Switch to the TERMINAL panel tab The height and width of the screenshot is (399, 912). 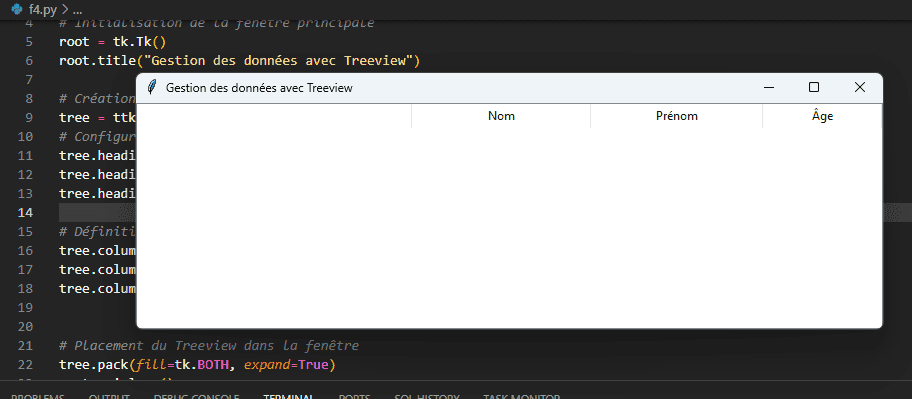coord(289,397)
